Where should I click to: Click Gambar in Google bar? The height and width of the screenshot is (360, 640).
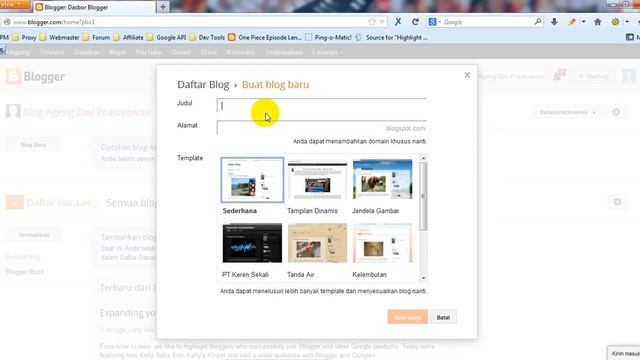pyautogui.click(x=87, y=52)
